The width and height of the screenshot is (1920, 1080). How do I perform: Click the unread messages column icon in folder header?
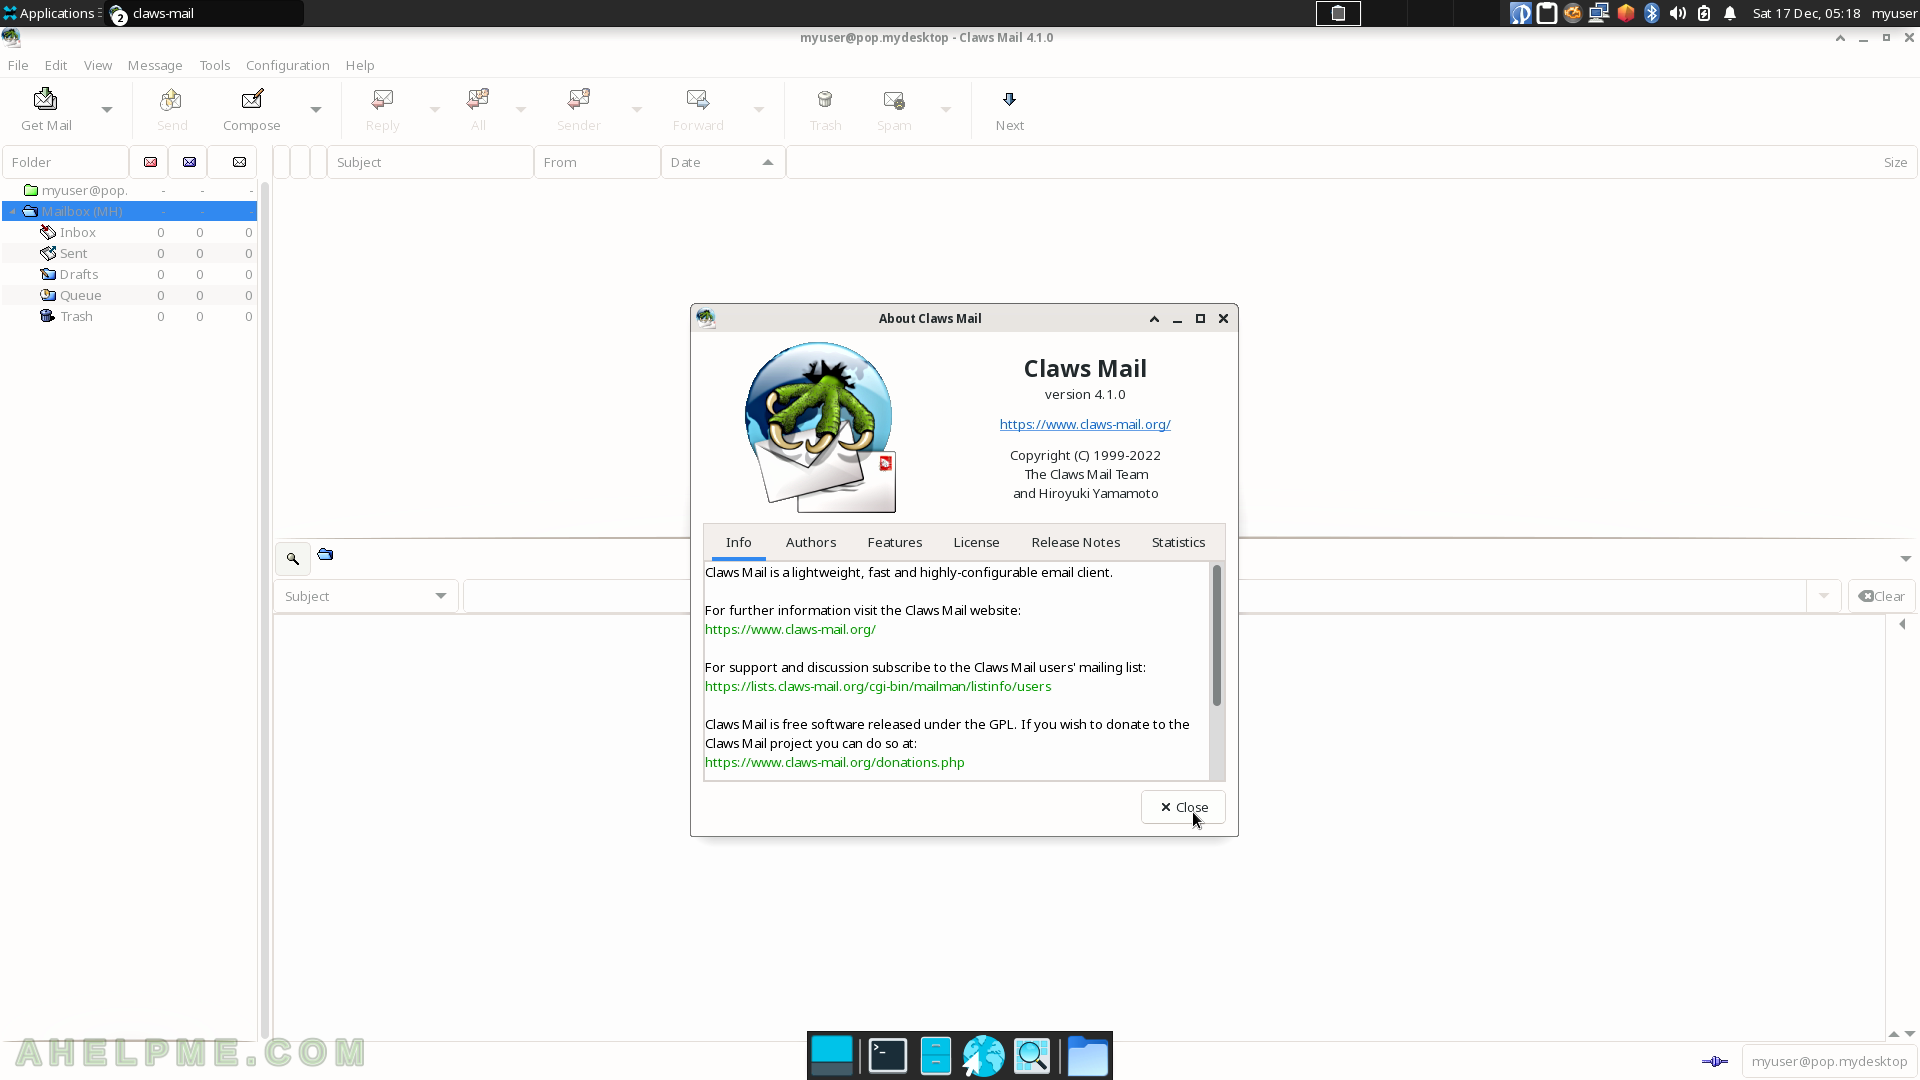[189, 162]
